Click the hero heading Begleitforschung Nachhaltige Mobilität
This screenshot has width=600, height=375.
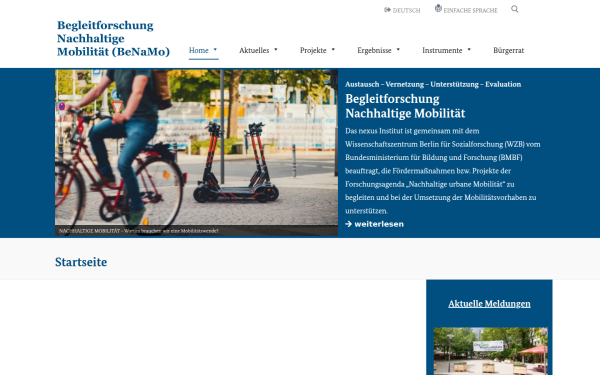pos(405,106)
